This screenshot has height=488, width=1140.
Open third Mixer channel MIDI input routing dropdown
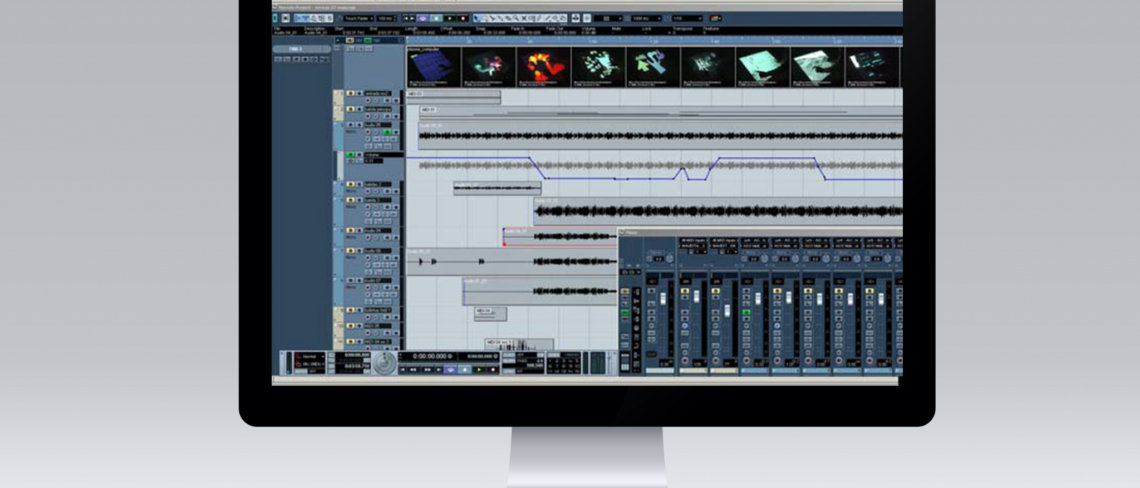point(723,240)
